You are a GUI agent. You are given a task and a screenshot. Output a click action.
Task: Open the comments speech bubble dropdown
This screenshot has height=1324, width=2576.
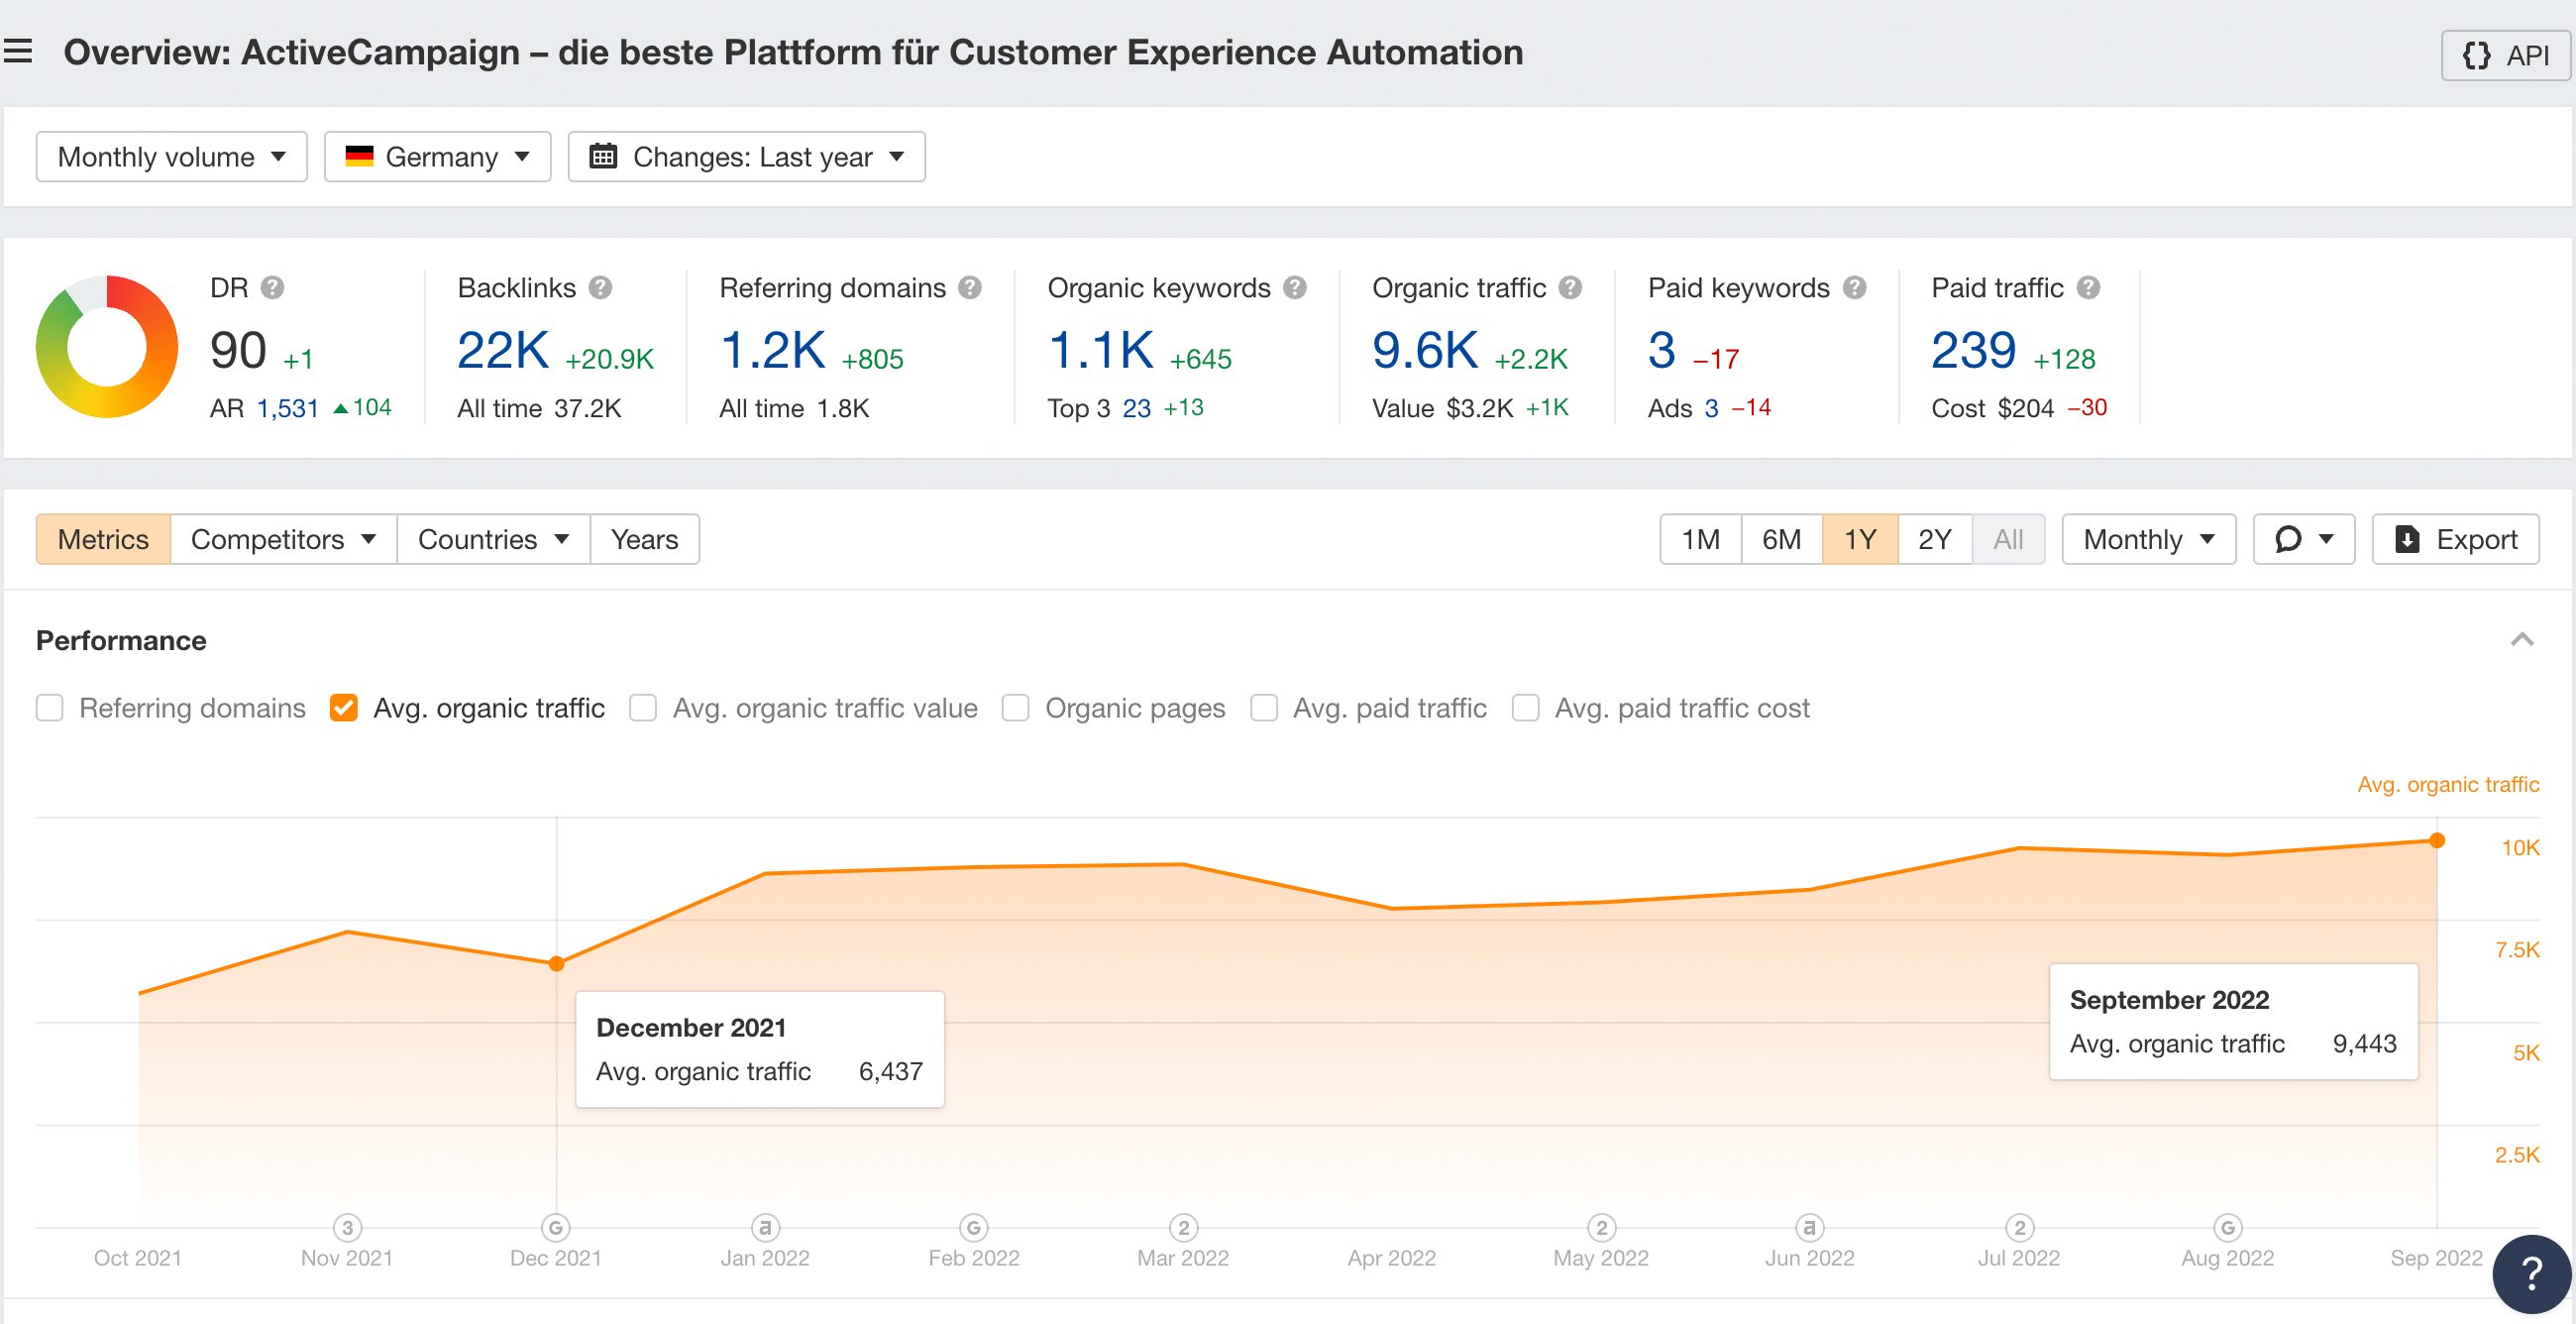(2303, 539)
